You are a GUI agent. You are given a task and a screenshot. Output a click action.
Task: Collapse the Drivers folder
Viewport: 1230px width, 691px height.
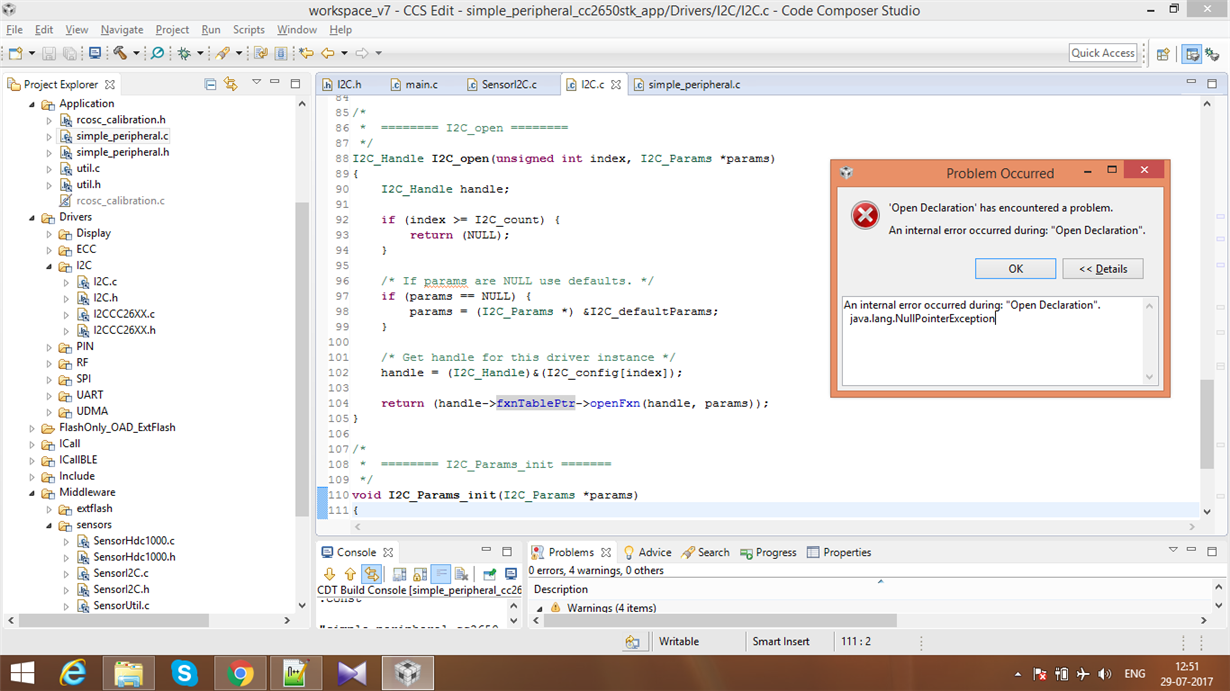[32, 217]
